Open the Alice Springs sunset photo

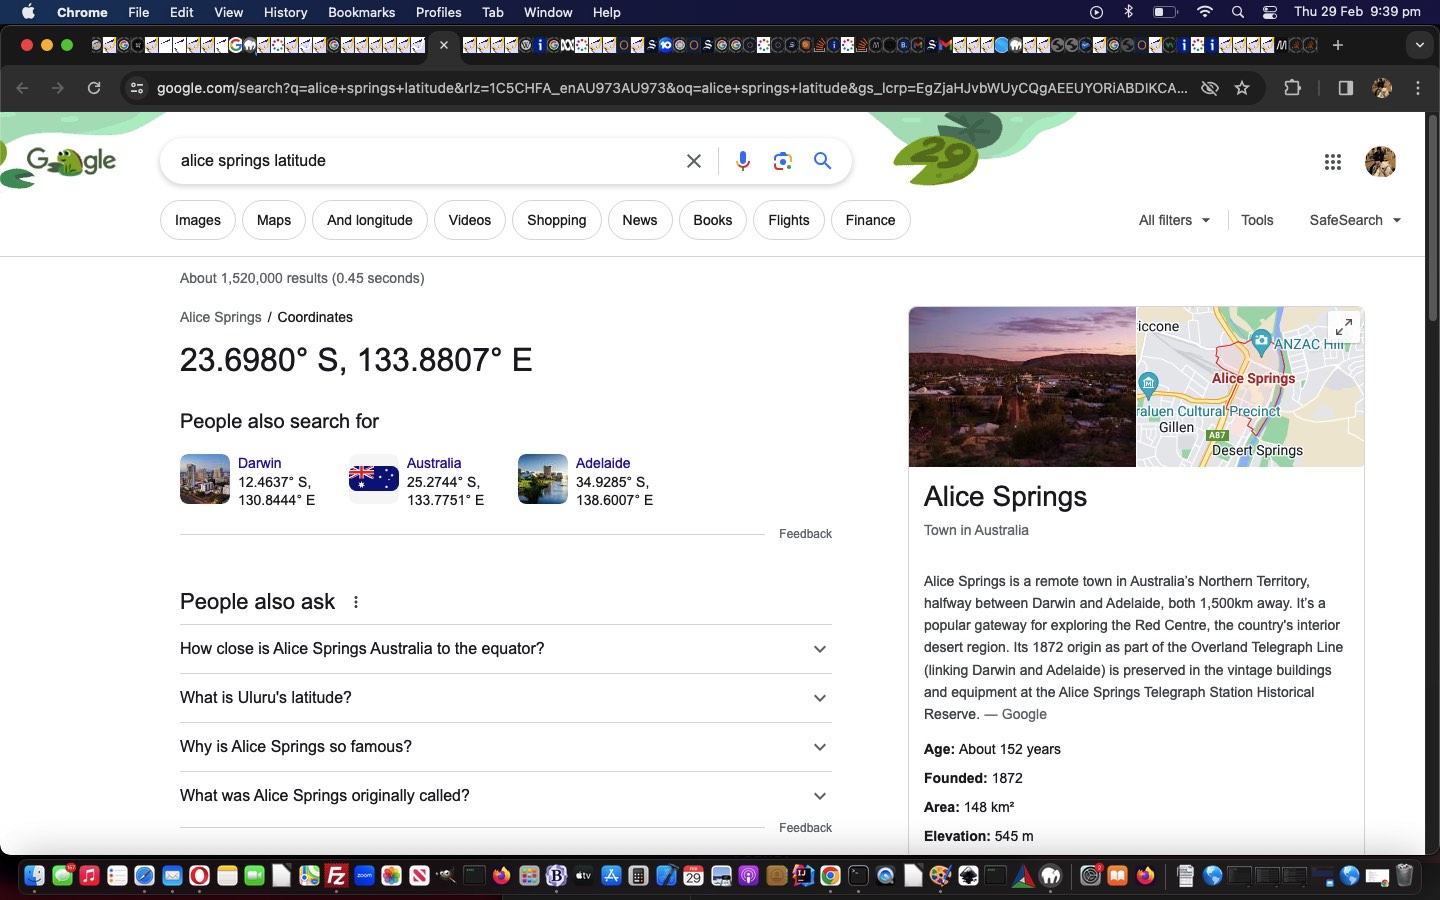coord(1022,387)
